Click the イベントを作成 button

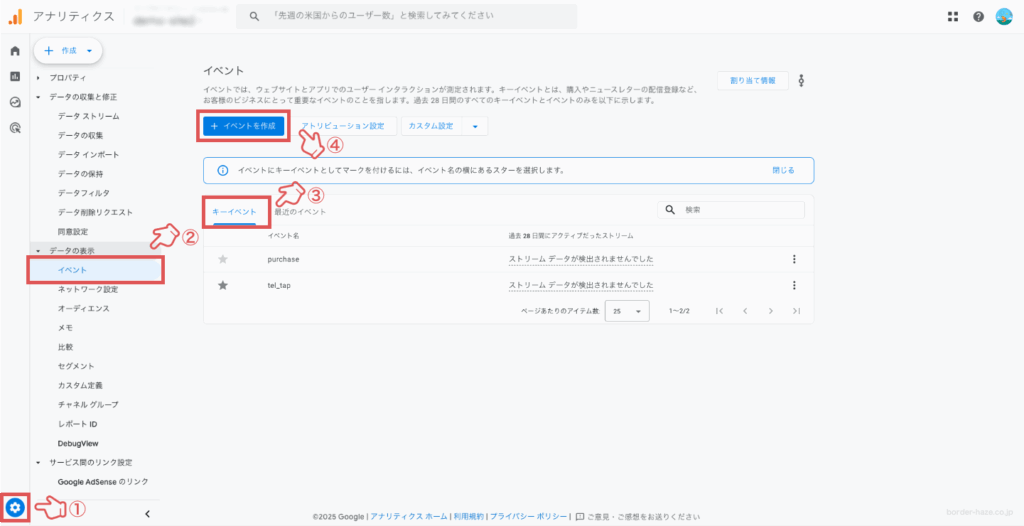[x=244, y=126]
